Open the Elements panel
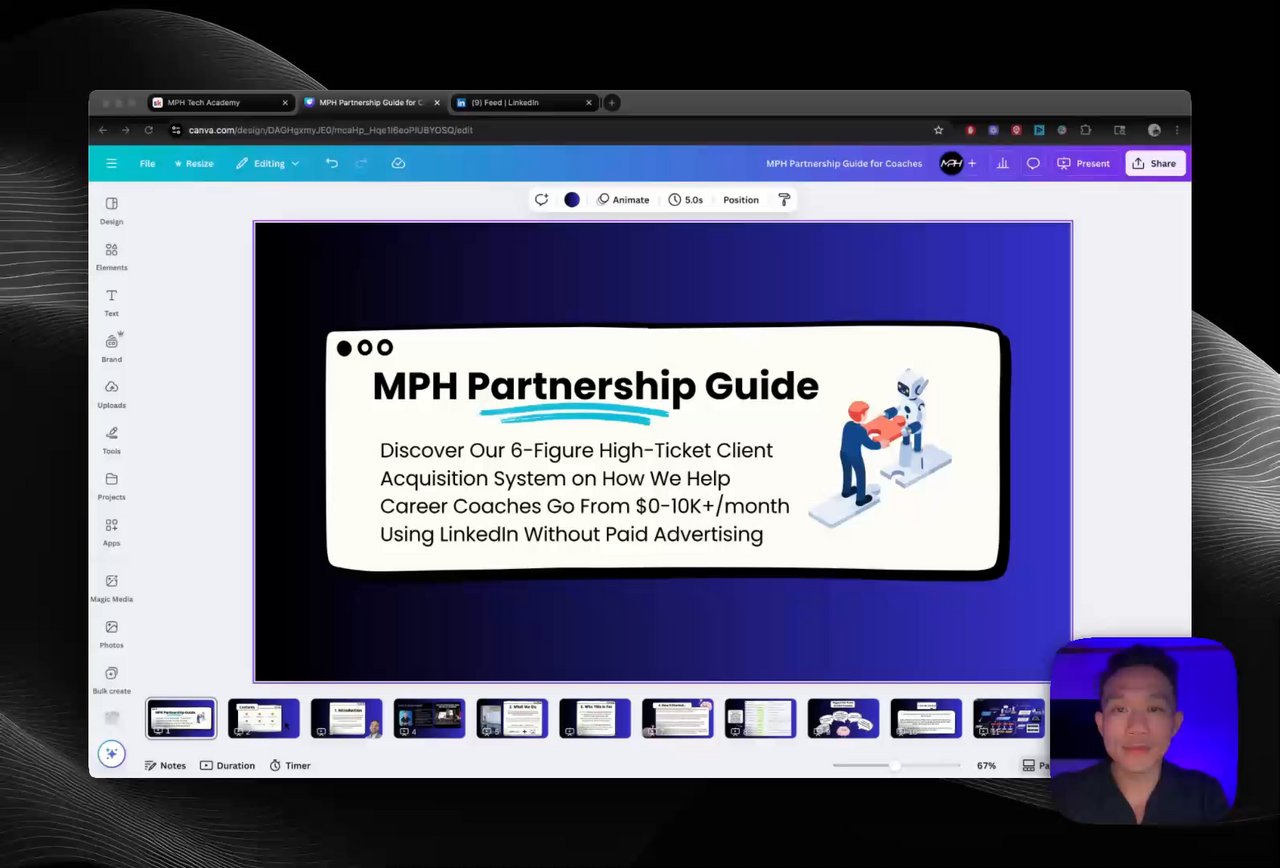This screenshot has height=868, width=1280. [111, 256]
